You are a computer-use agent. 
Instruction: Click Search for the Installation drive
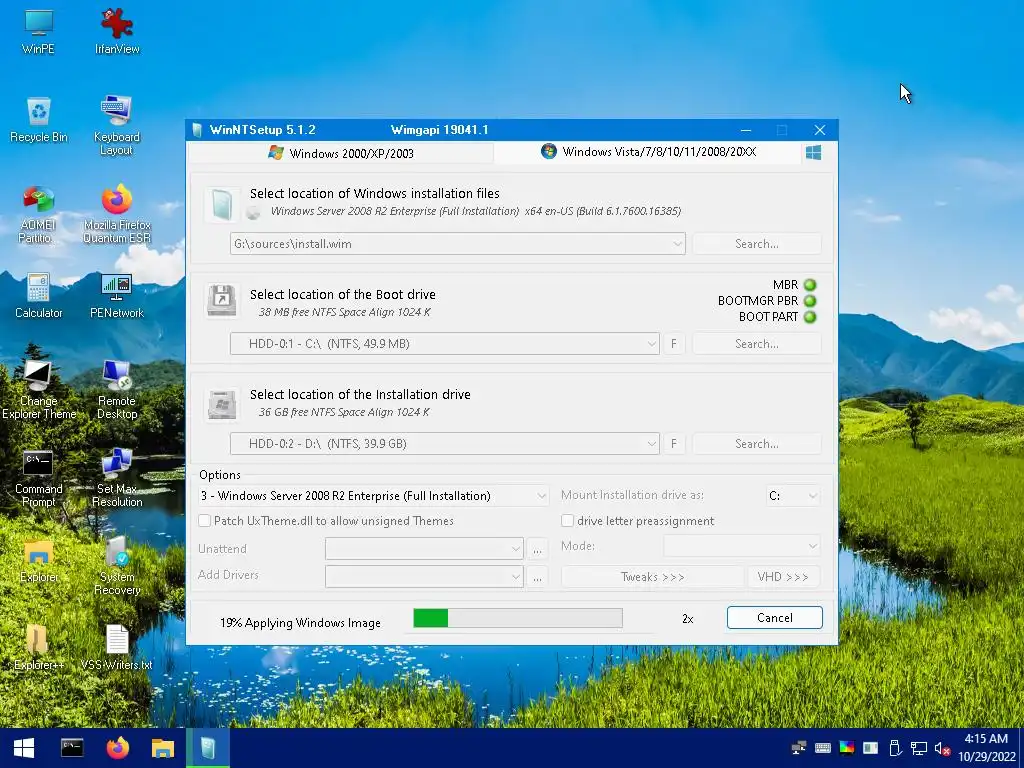coord(756,443)
